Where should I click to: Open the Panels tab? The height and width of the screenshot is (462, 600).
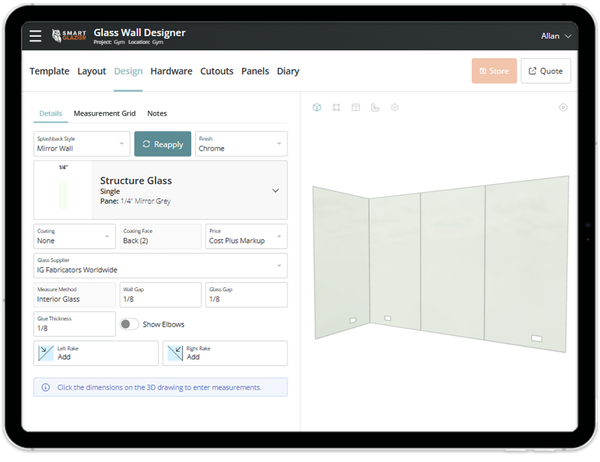click(x=255, y=71)
